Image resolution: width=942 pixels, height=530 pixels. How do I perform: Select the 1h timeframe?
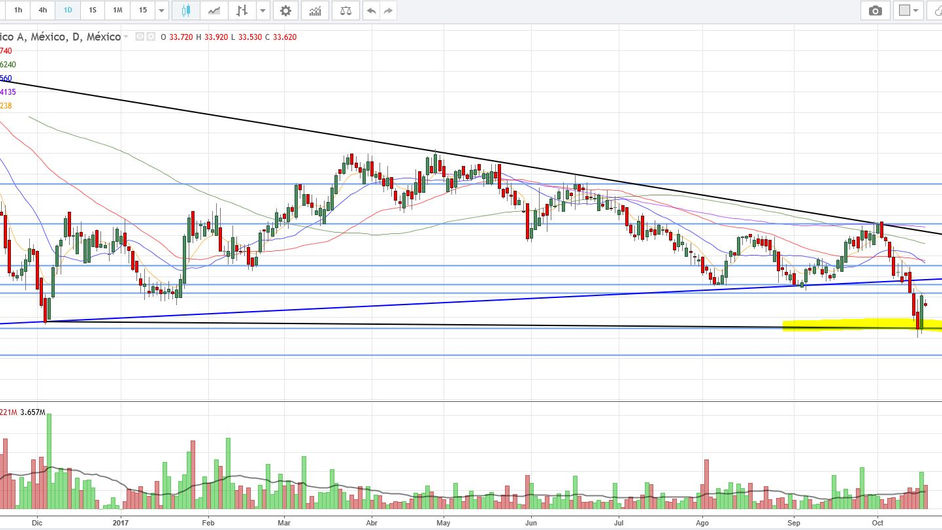coord(18,10)
